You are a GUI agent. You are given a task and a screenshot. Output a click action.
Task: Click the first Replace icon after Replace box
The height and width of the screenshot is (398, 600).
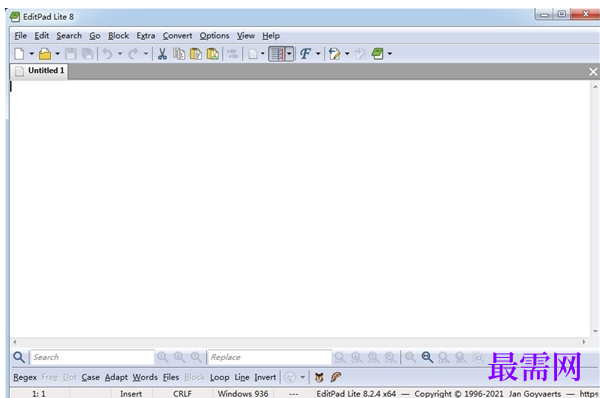pos(340,357)
